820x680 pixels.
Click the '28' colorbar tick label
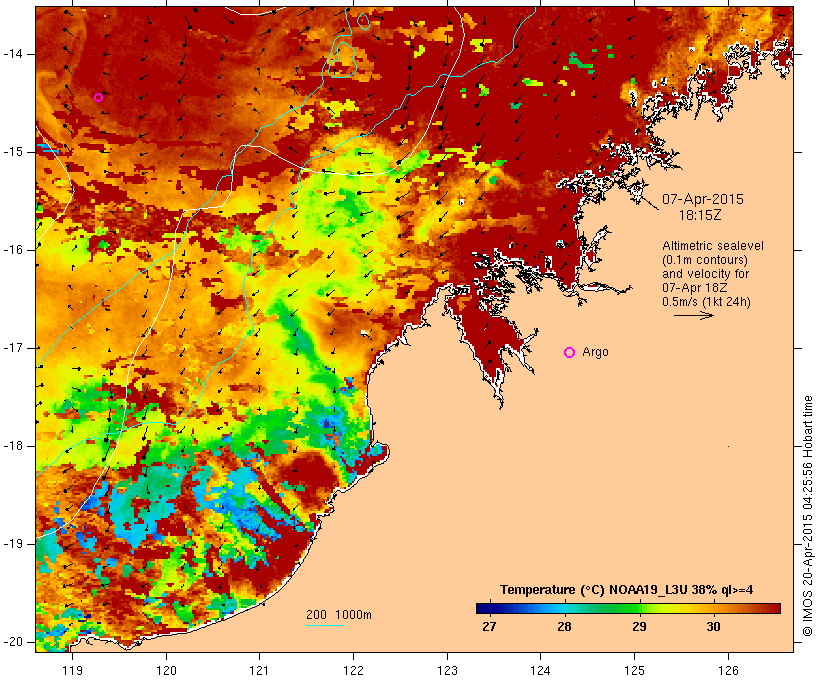pyautogui.click(x=564, y=627)
